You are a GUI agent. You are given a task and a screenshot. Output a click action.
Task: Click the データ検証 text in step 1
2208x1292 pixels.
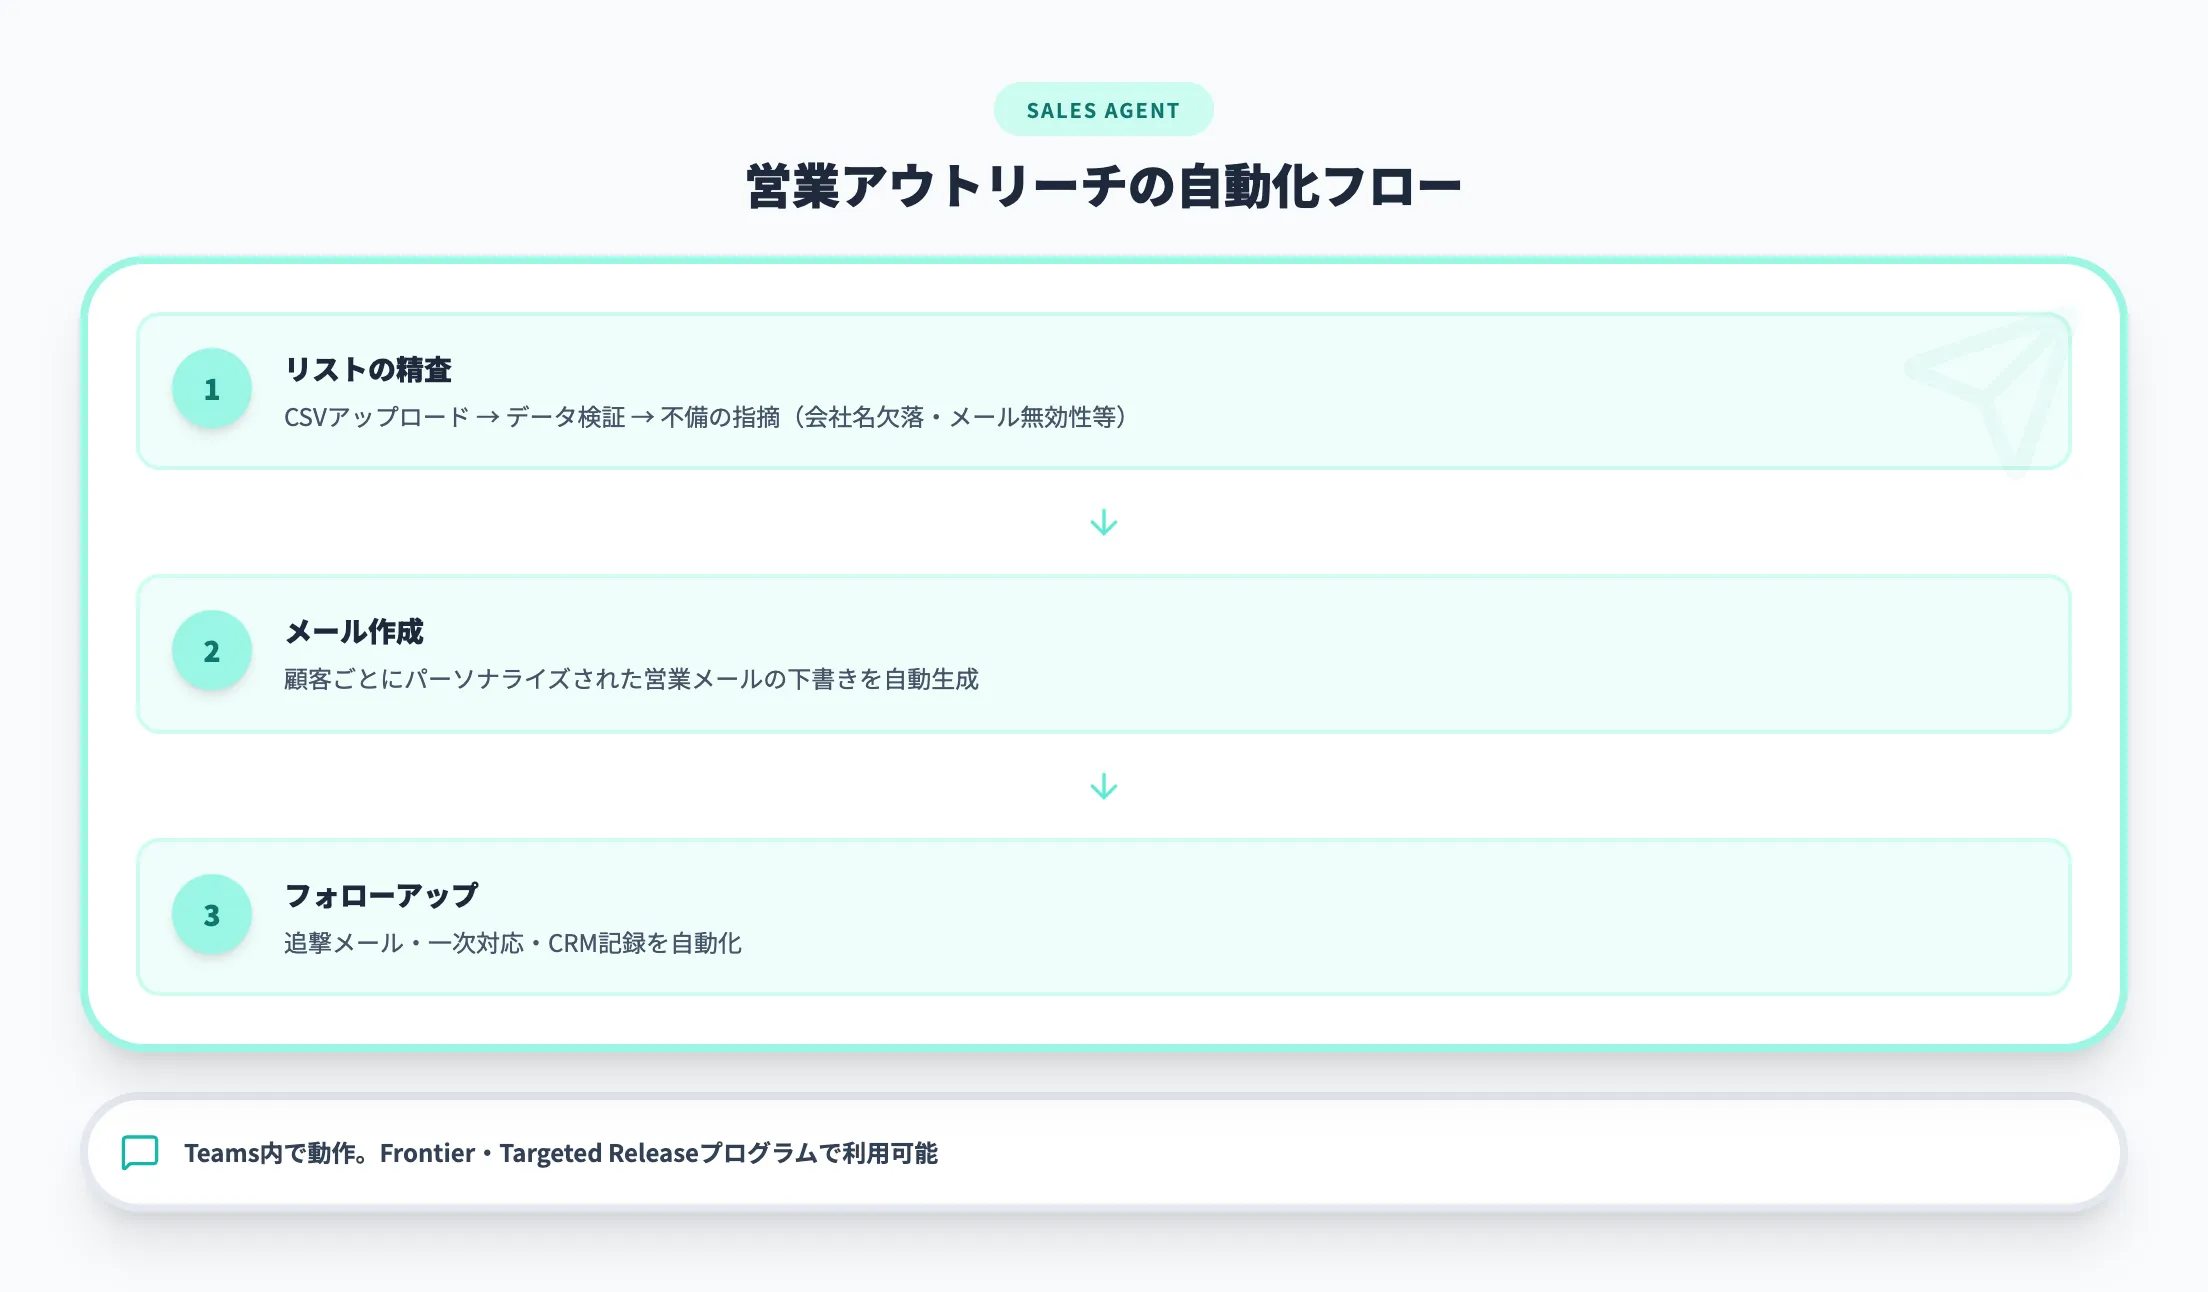pos(565,417)
